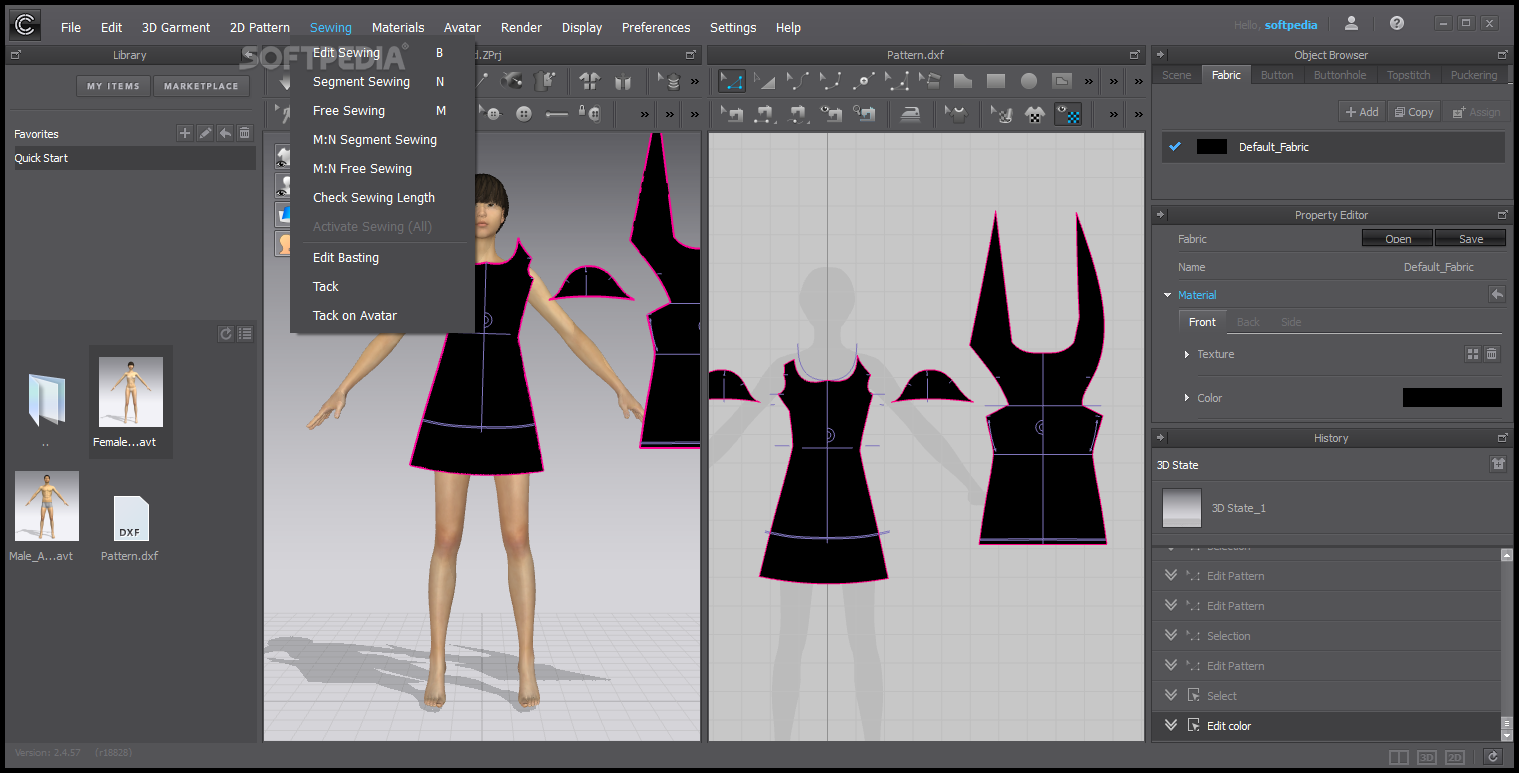1519x773 pixels.
Task: Select the Button tool in 3D toolbar
Action: tap(524, 113)
